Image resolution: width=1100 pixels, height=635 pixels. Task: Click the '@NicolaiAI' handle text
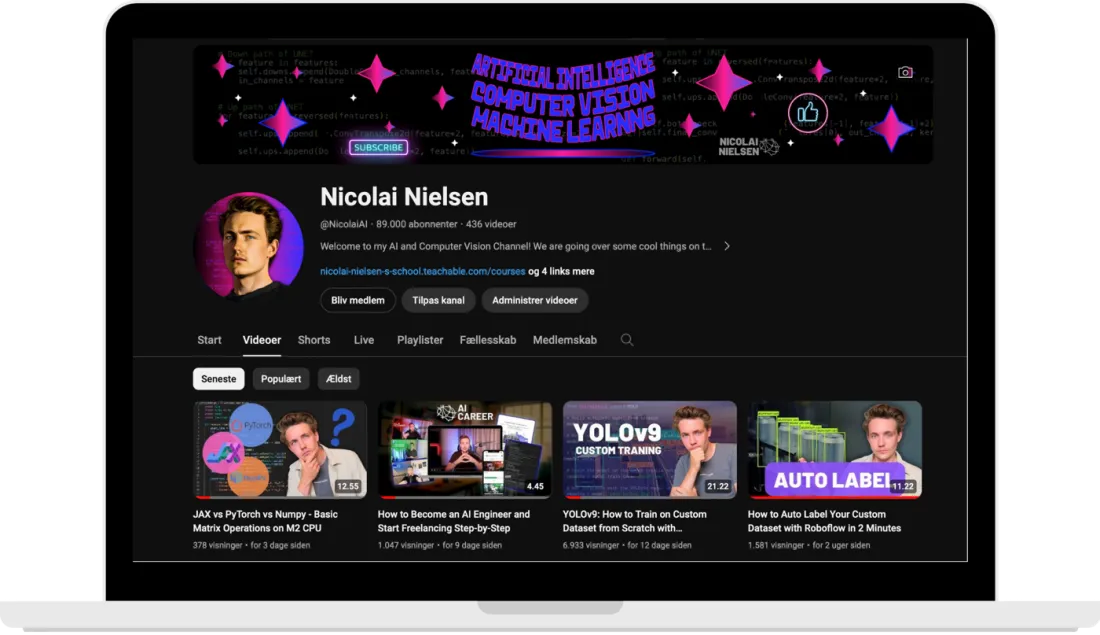tap(344, 225)
